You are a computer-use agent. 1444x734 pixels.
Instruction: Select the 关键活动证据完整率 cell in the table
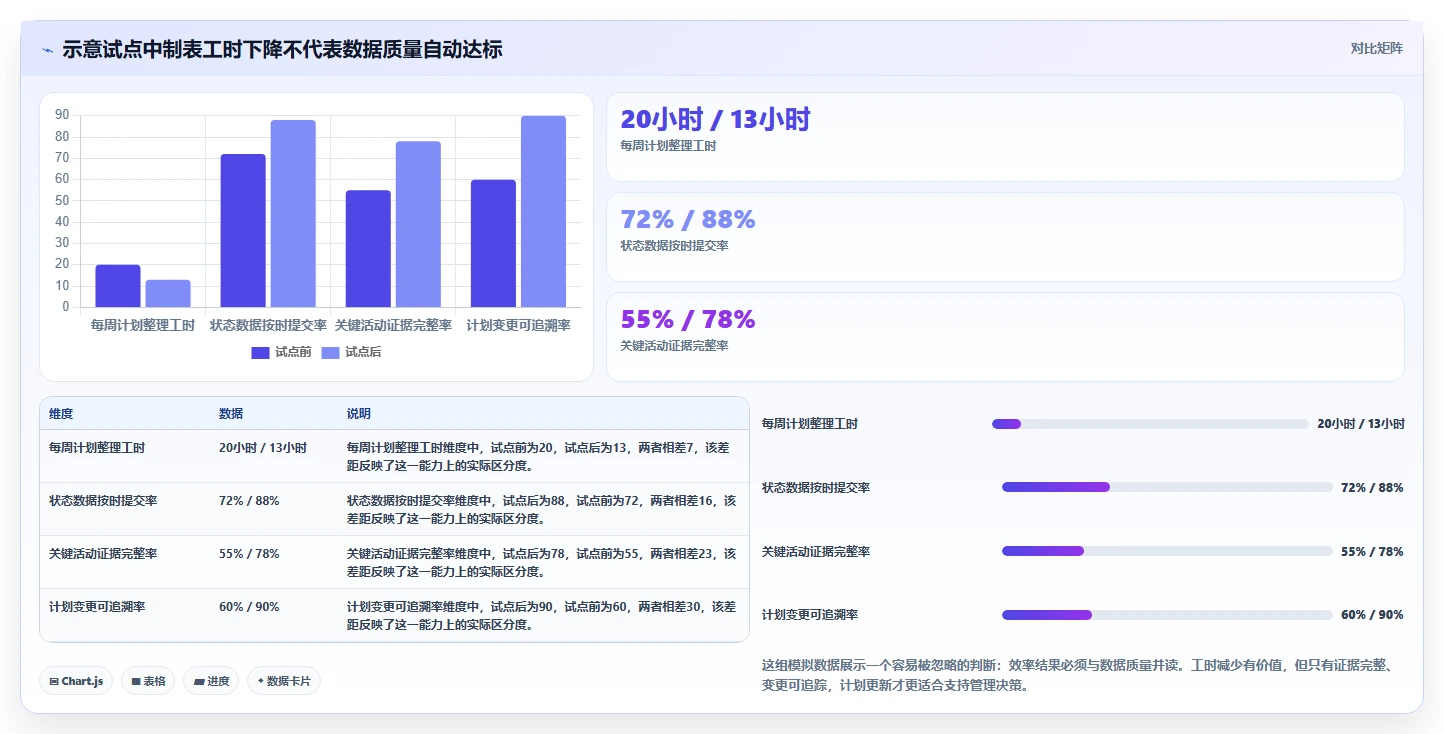click(x=103, y=554)
